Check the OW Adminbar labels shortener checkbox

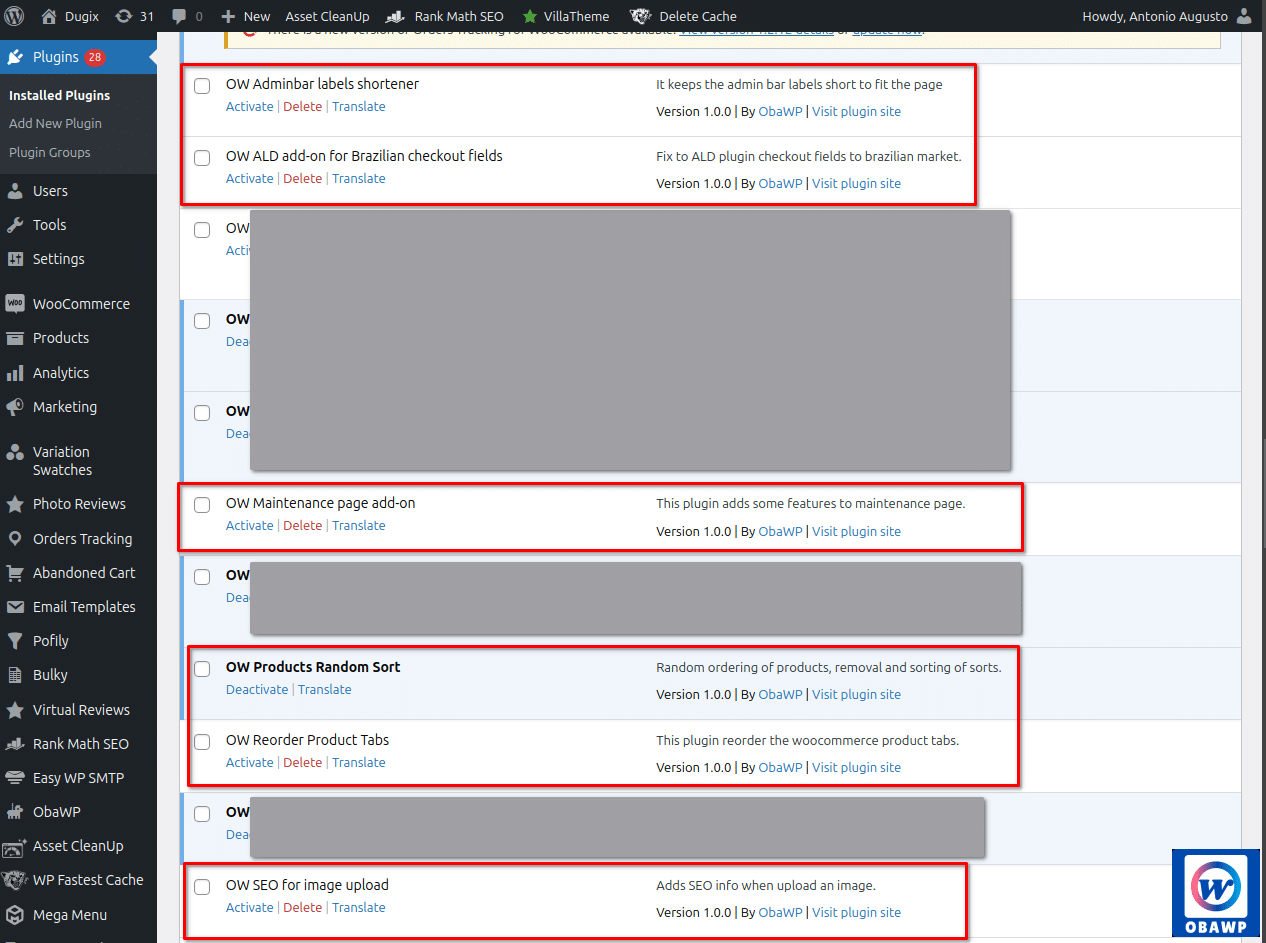click(202, 86)
